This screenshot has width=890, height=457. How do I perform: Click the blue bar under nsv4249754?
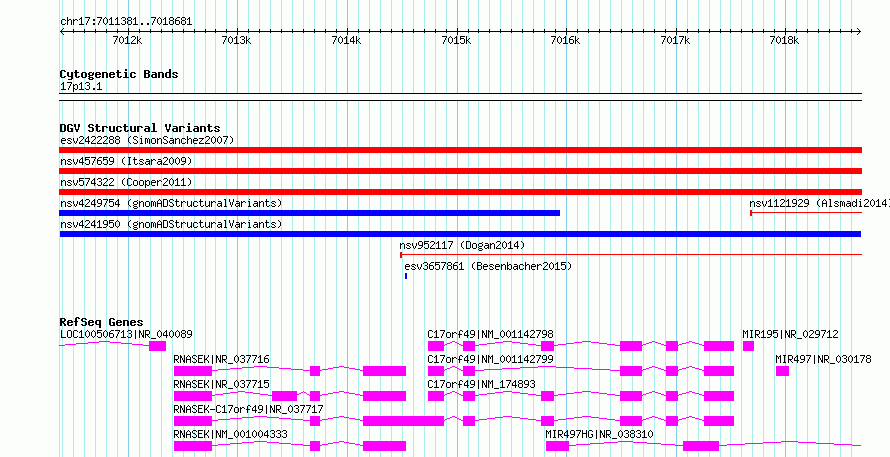coord(309,213)
